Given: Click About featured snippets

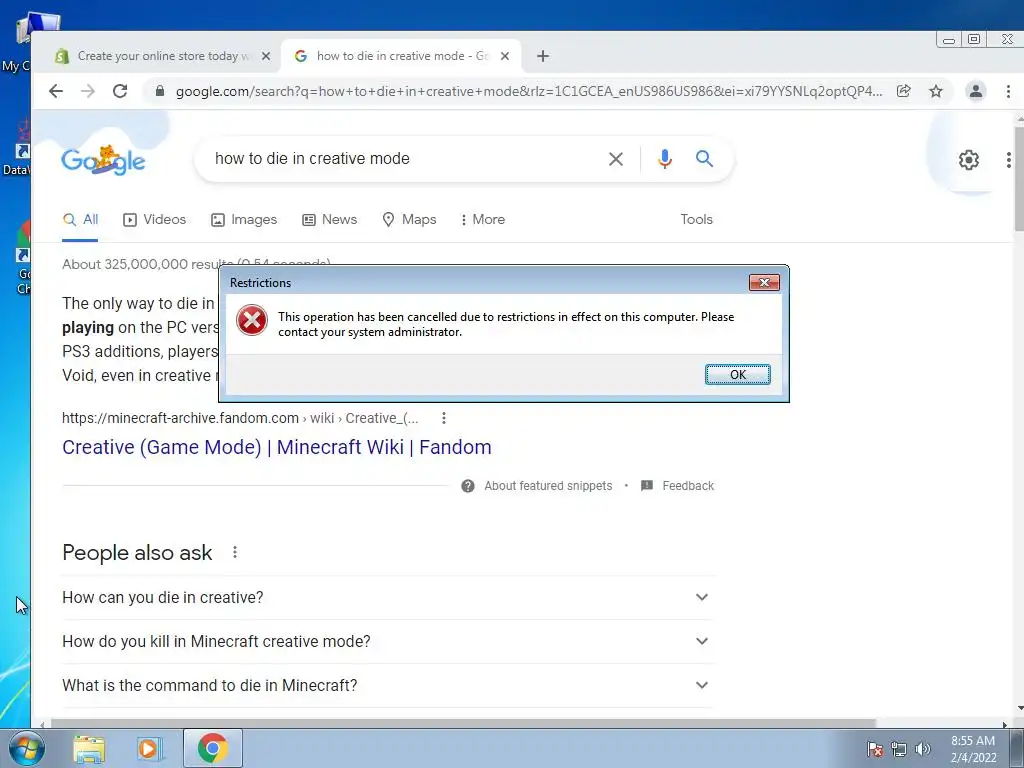Looking at the screenshot, I should pyautogui.click(x=548, y=486).
